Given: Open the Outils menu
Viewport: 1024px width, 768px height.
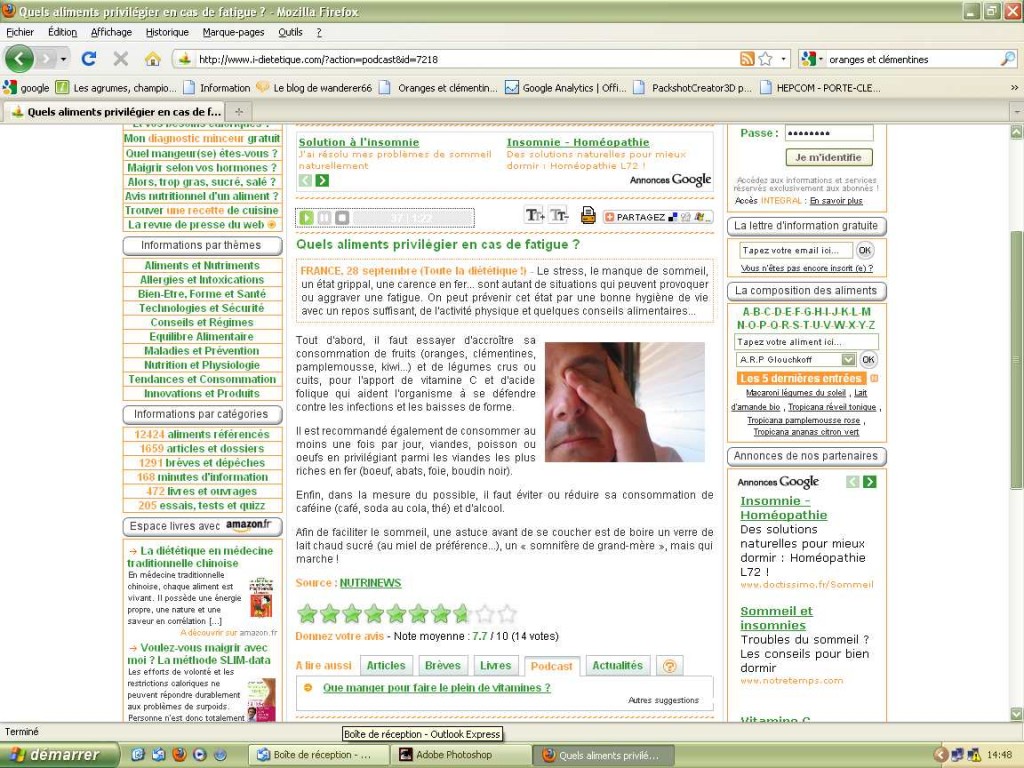Looking at the screenshot, I should click(290, 32).
